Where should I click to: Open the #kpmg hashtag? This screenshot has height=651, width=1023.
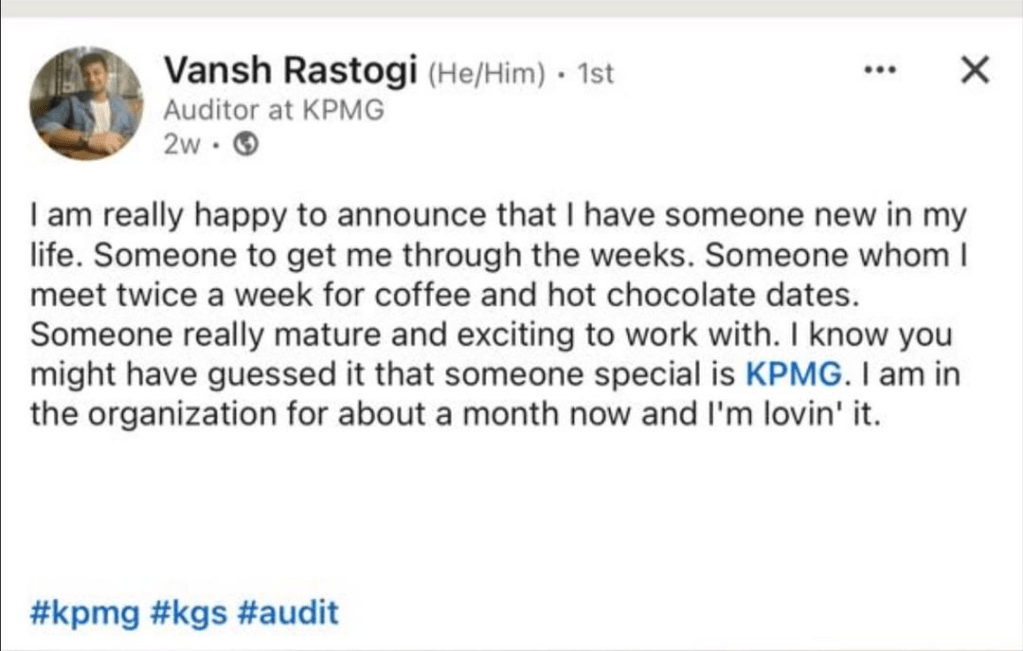[x=85, y=612]
